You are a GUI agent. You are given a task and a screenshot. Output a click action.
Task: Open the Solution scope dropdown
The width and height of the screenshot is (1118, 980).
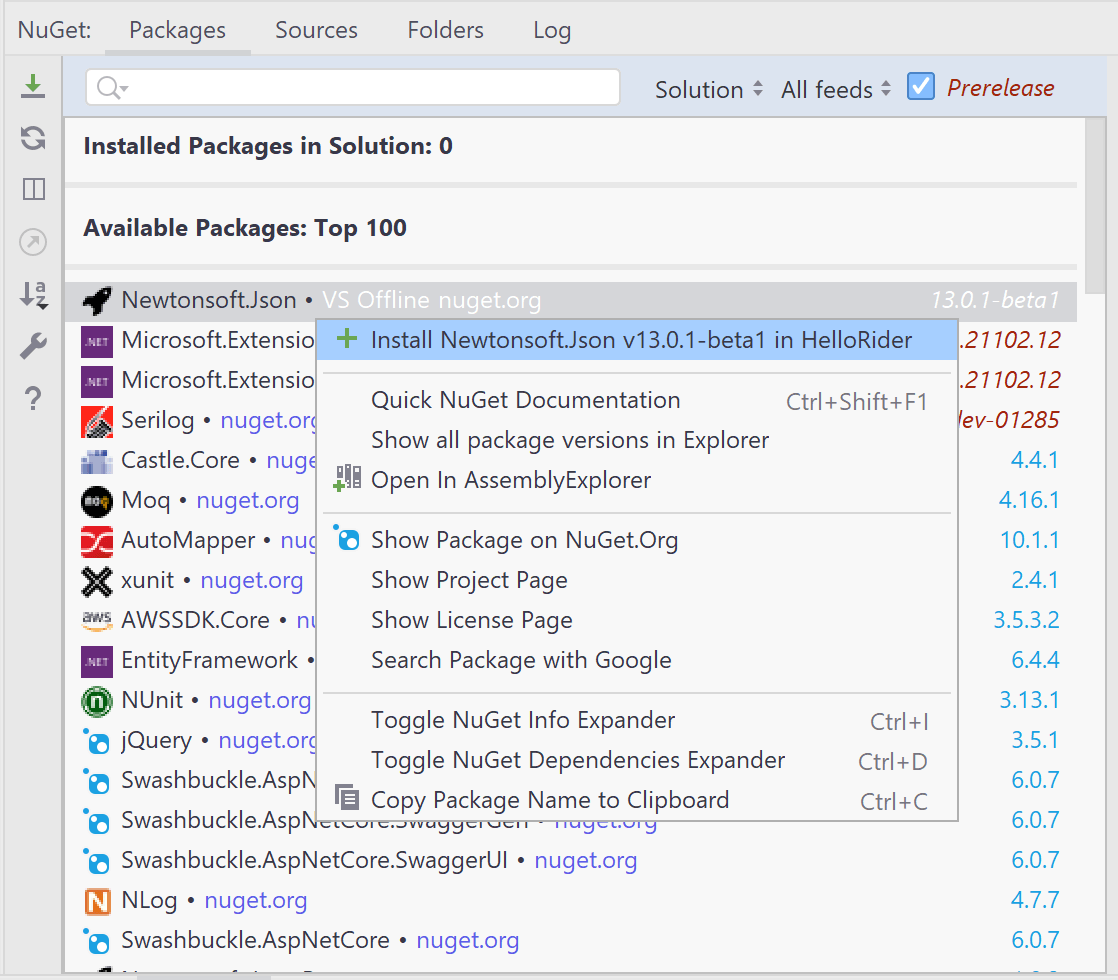point(709,89)
